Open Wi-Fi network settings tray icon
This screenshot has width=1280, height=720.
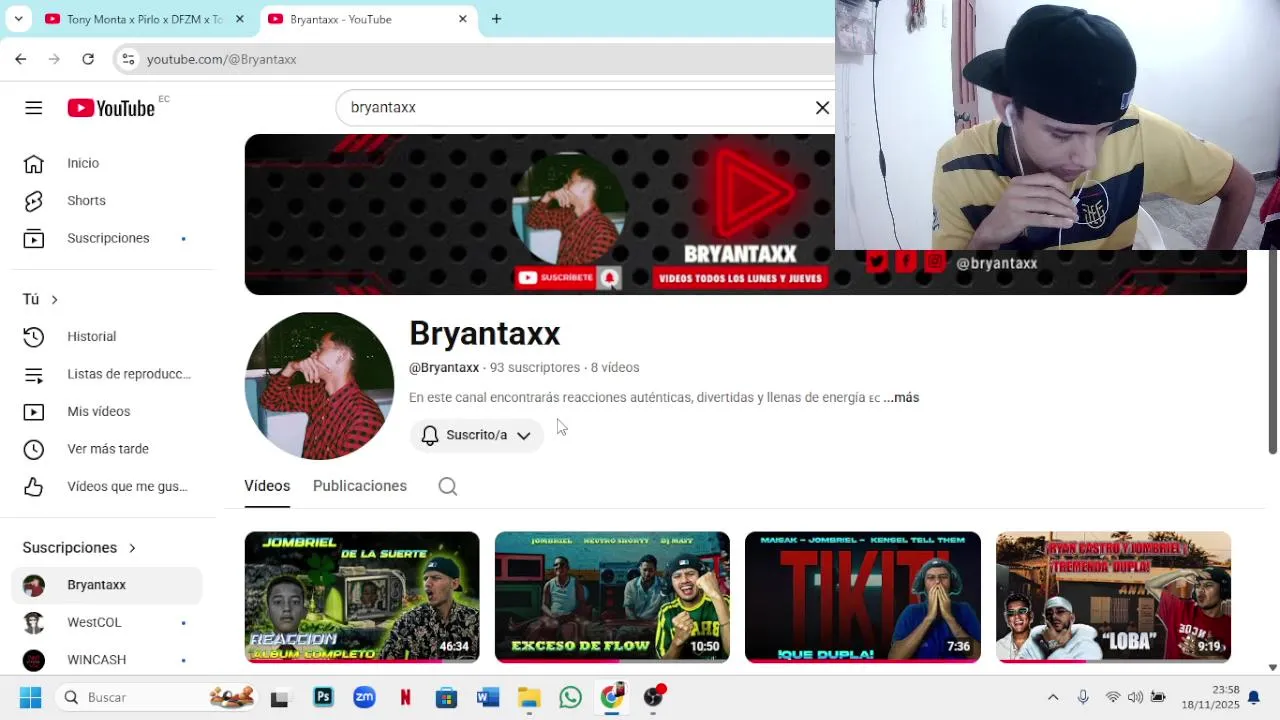[x=1112, y=697]
